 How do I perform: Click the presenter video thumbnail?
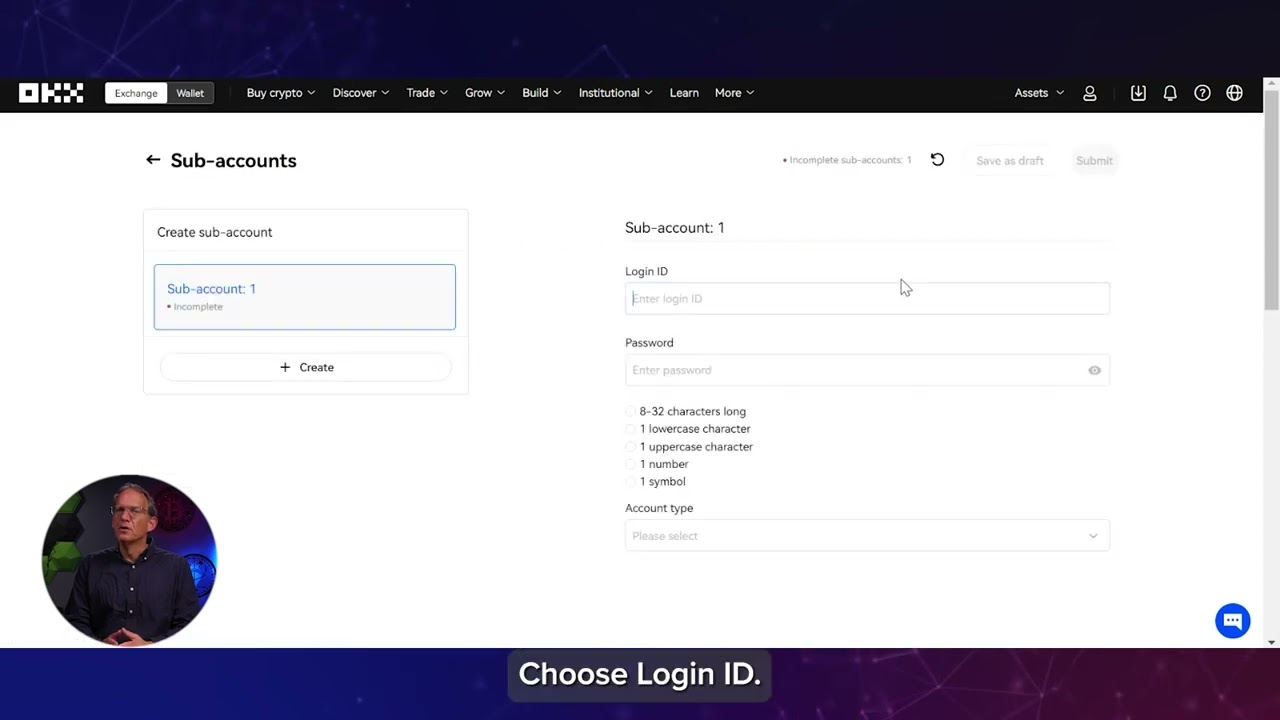[x=129, y=560]
